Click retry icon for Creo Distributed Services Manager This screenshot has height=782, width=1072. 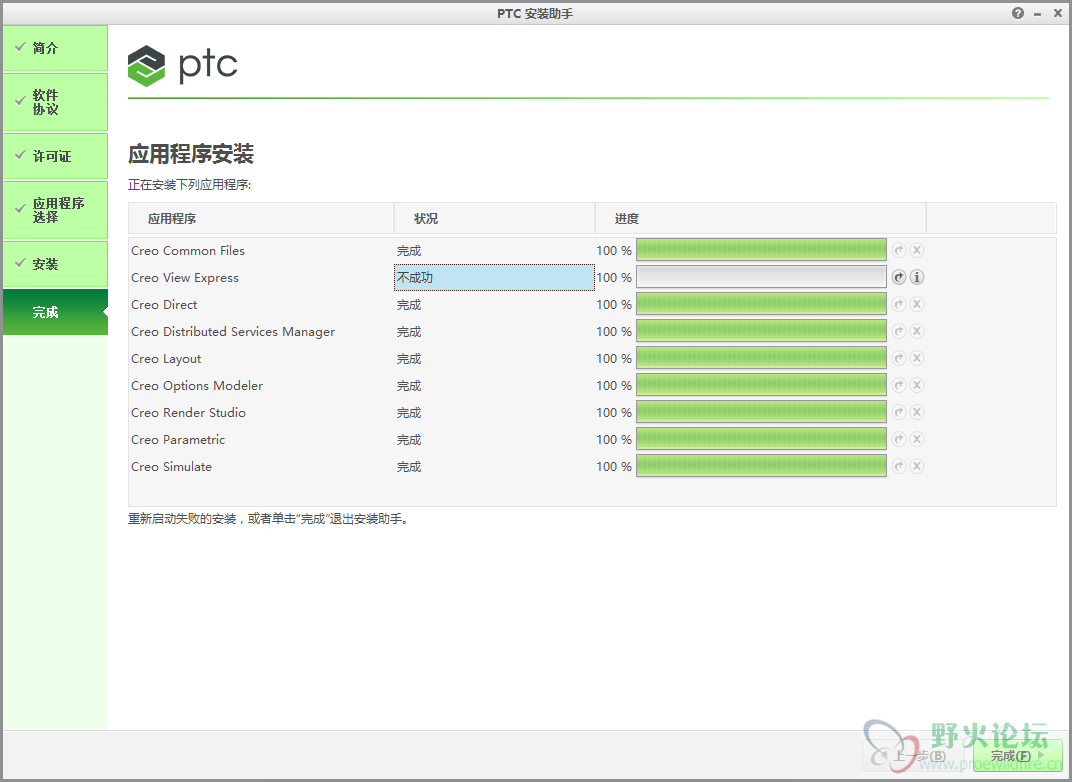899,331
